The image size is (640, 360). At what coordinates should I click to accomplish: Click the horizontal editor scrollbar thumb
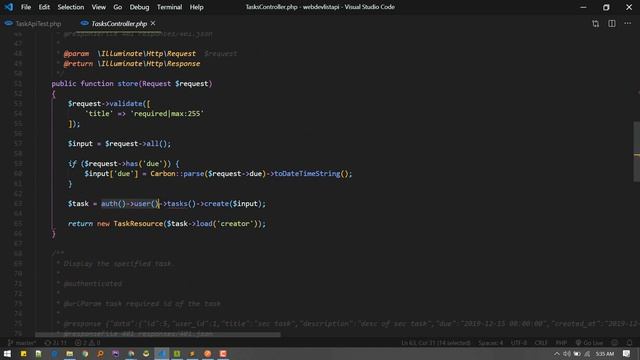158,334
